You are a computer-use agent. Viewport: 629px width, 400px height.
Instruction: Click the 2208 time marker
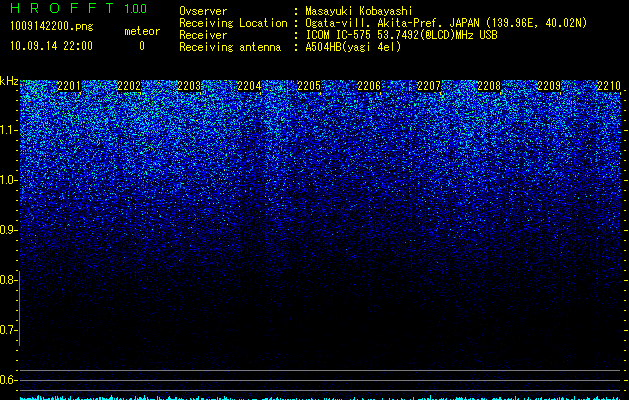tap(489, 86)
